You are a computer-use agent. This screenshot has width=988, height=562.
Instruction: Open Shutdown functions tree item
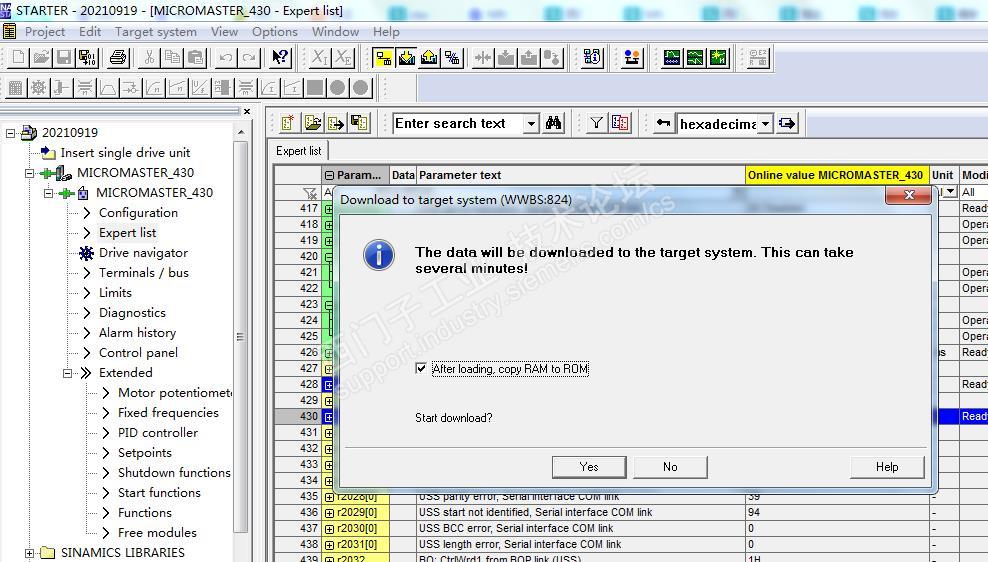174,473
